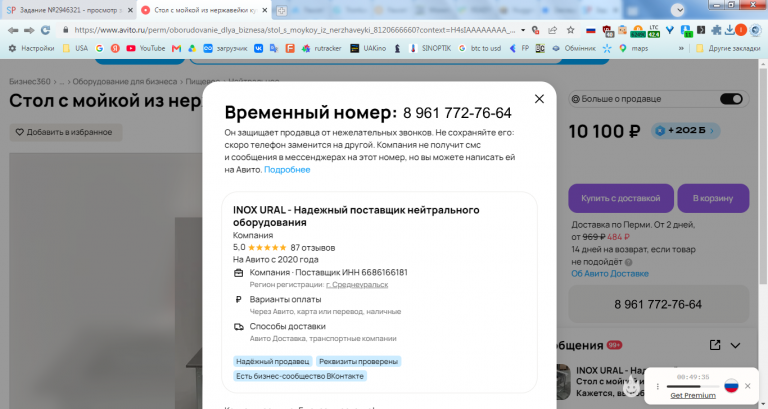Open the Настройки bookmark
Image resolution: width=768 pixels, height=409 pixels.
coord(31,48)
